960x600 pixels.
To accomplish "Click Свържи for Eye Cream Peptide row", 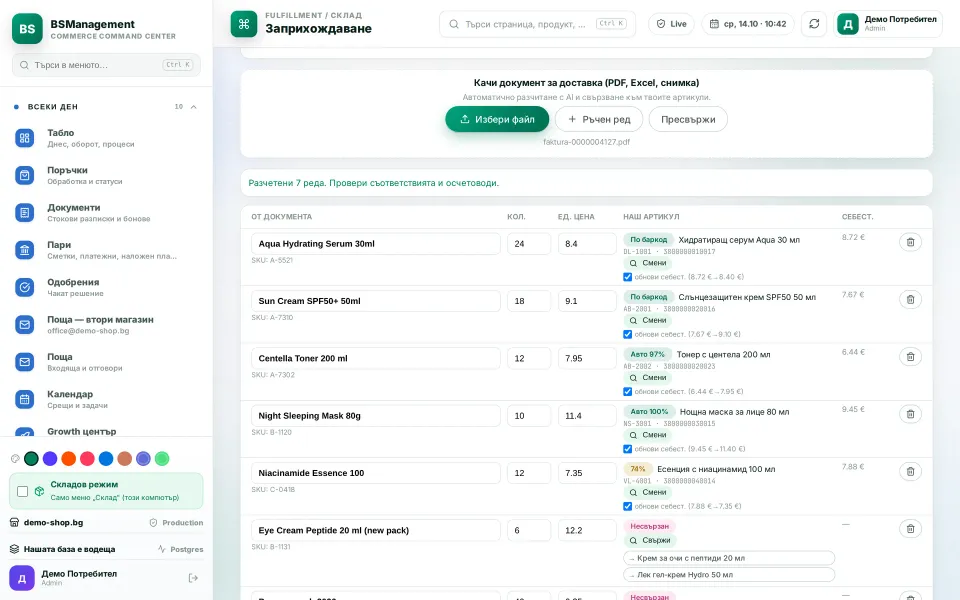I will coord(650,541).
